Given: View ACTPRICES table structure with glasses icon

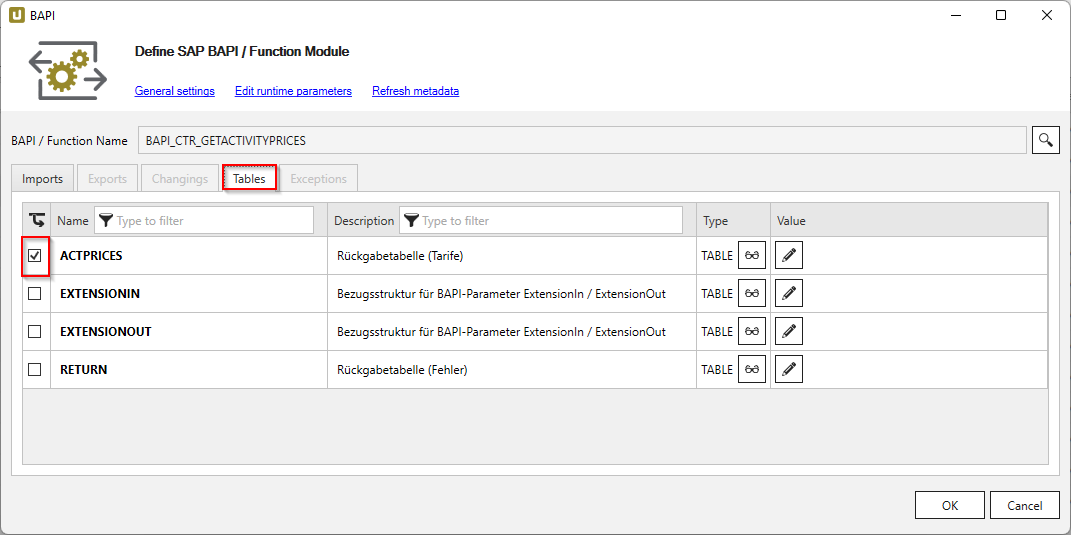Looking at the screenshot, I should click(x=752, y=256).
